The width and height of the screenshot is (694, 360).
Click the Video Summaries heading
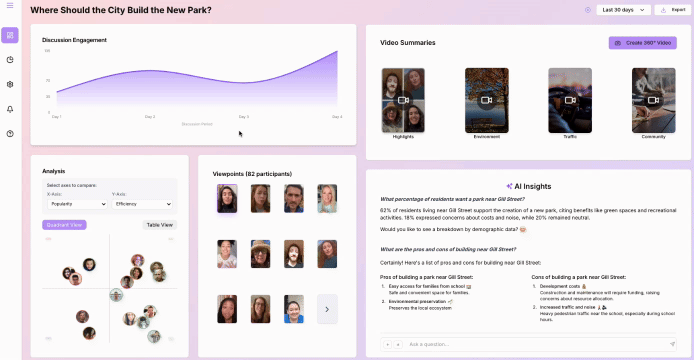pos(408,43)
